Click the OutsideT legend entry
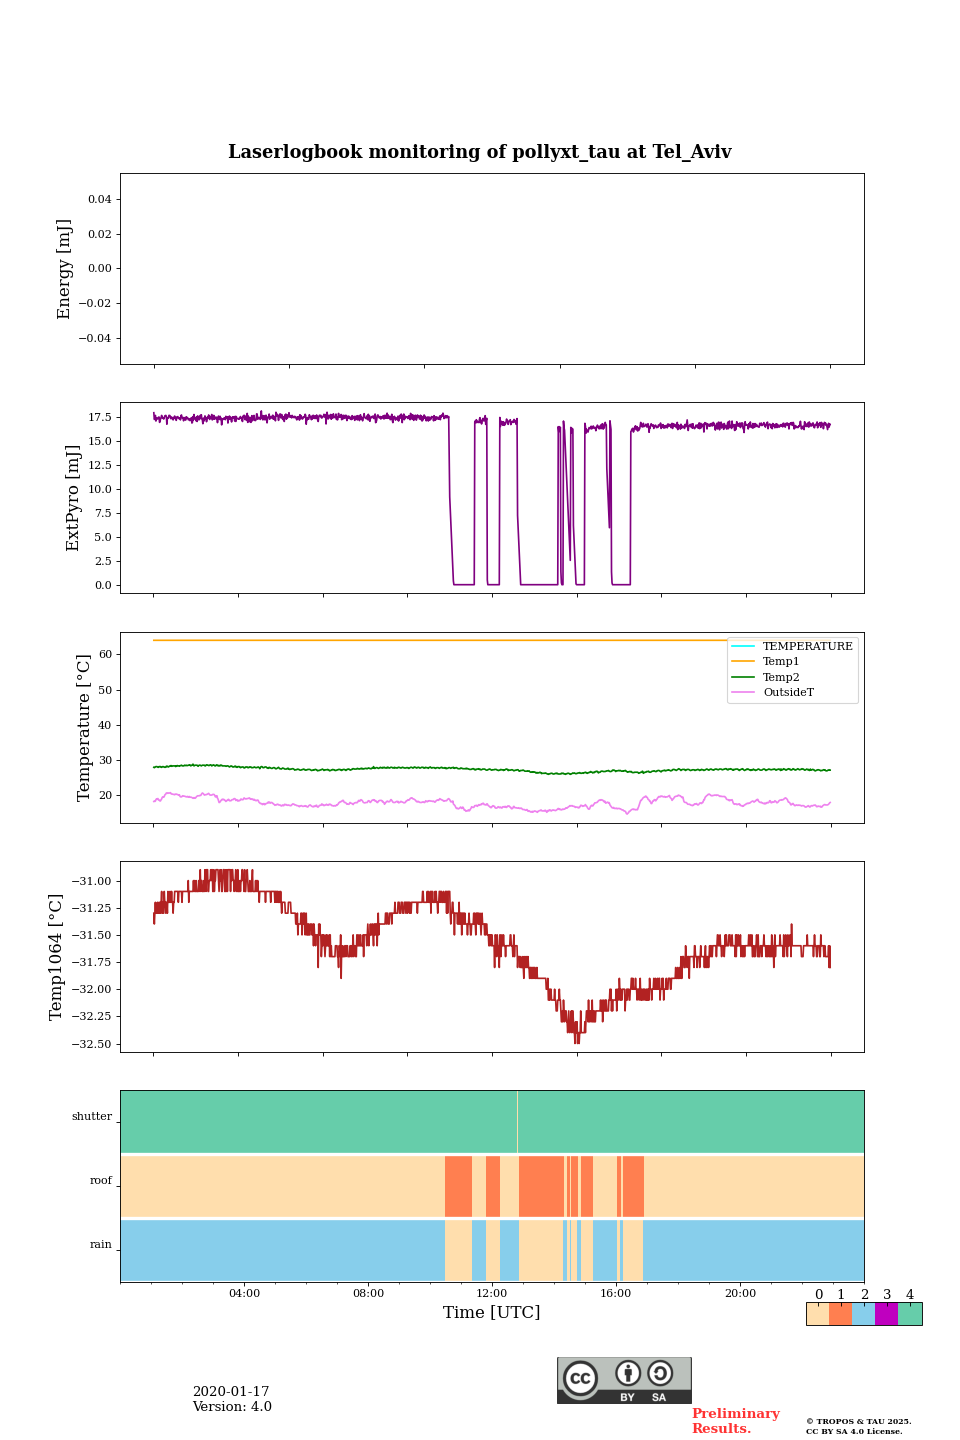 pos(773,692)
